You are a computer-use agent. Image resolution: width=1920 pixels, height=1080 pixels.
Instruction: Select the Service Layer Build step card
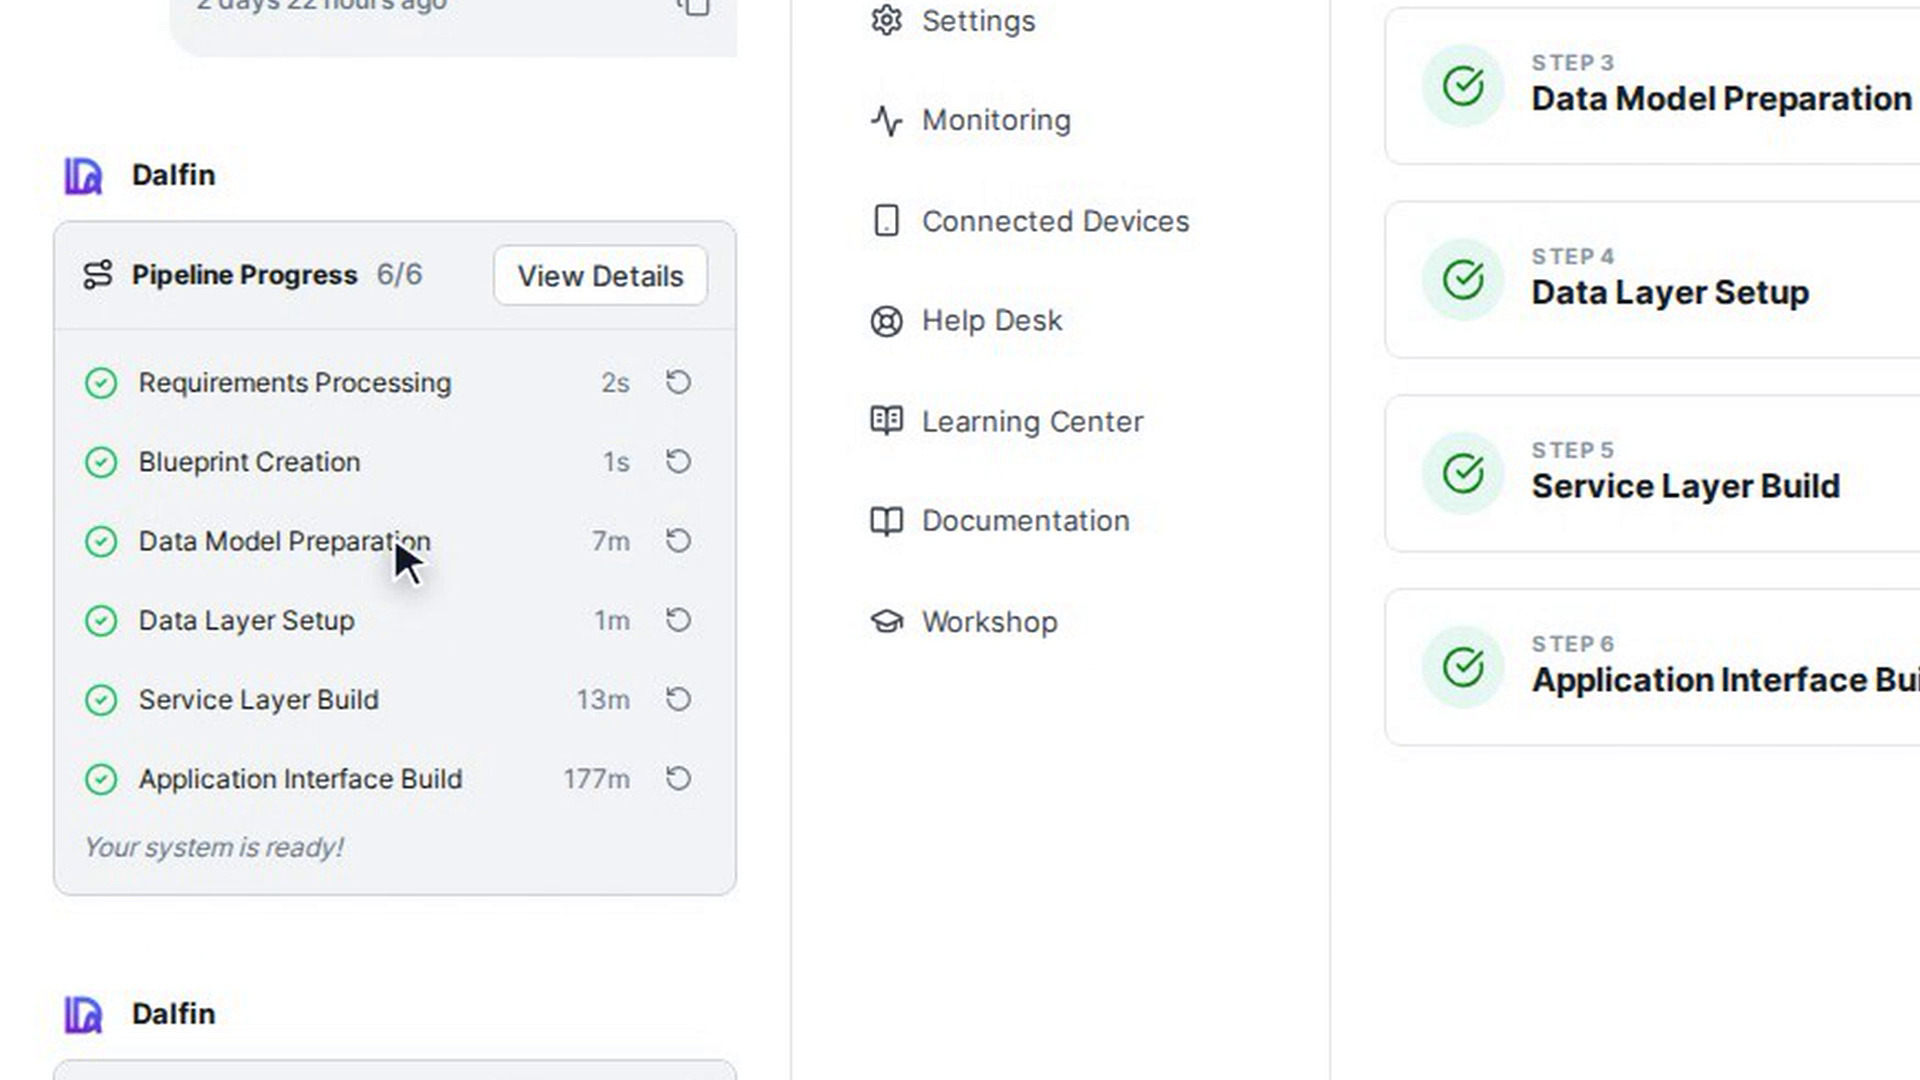(x=1652, y=473)
